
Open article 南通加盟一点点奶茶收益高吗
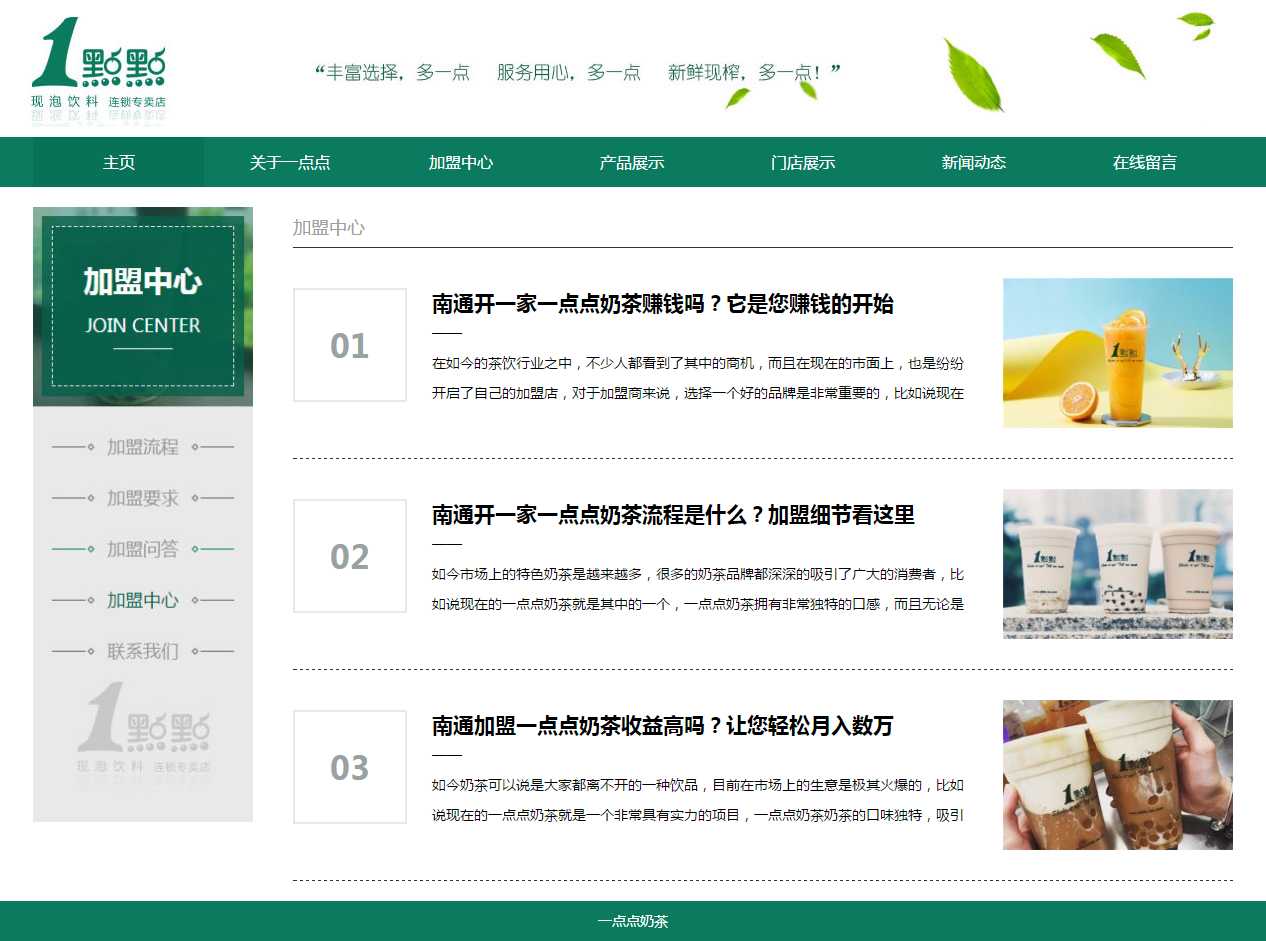coord(662,726)
